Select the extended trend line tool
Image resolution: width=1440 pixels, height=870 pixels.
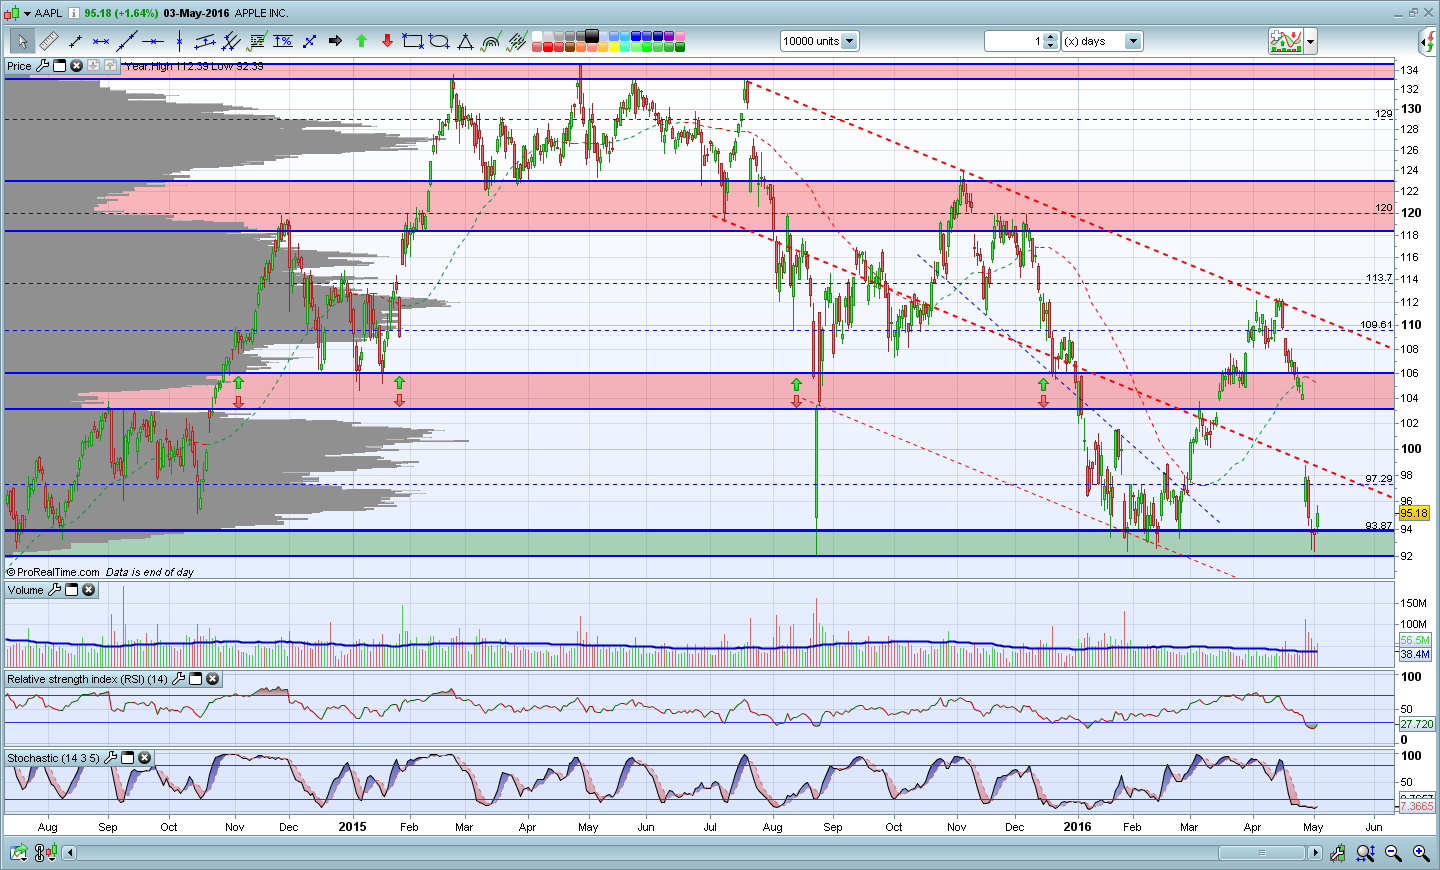(127, 41)
